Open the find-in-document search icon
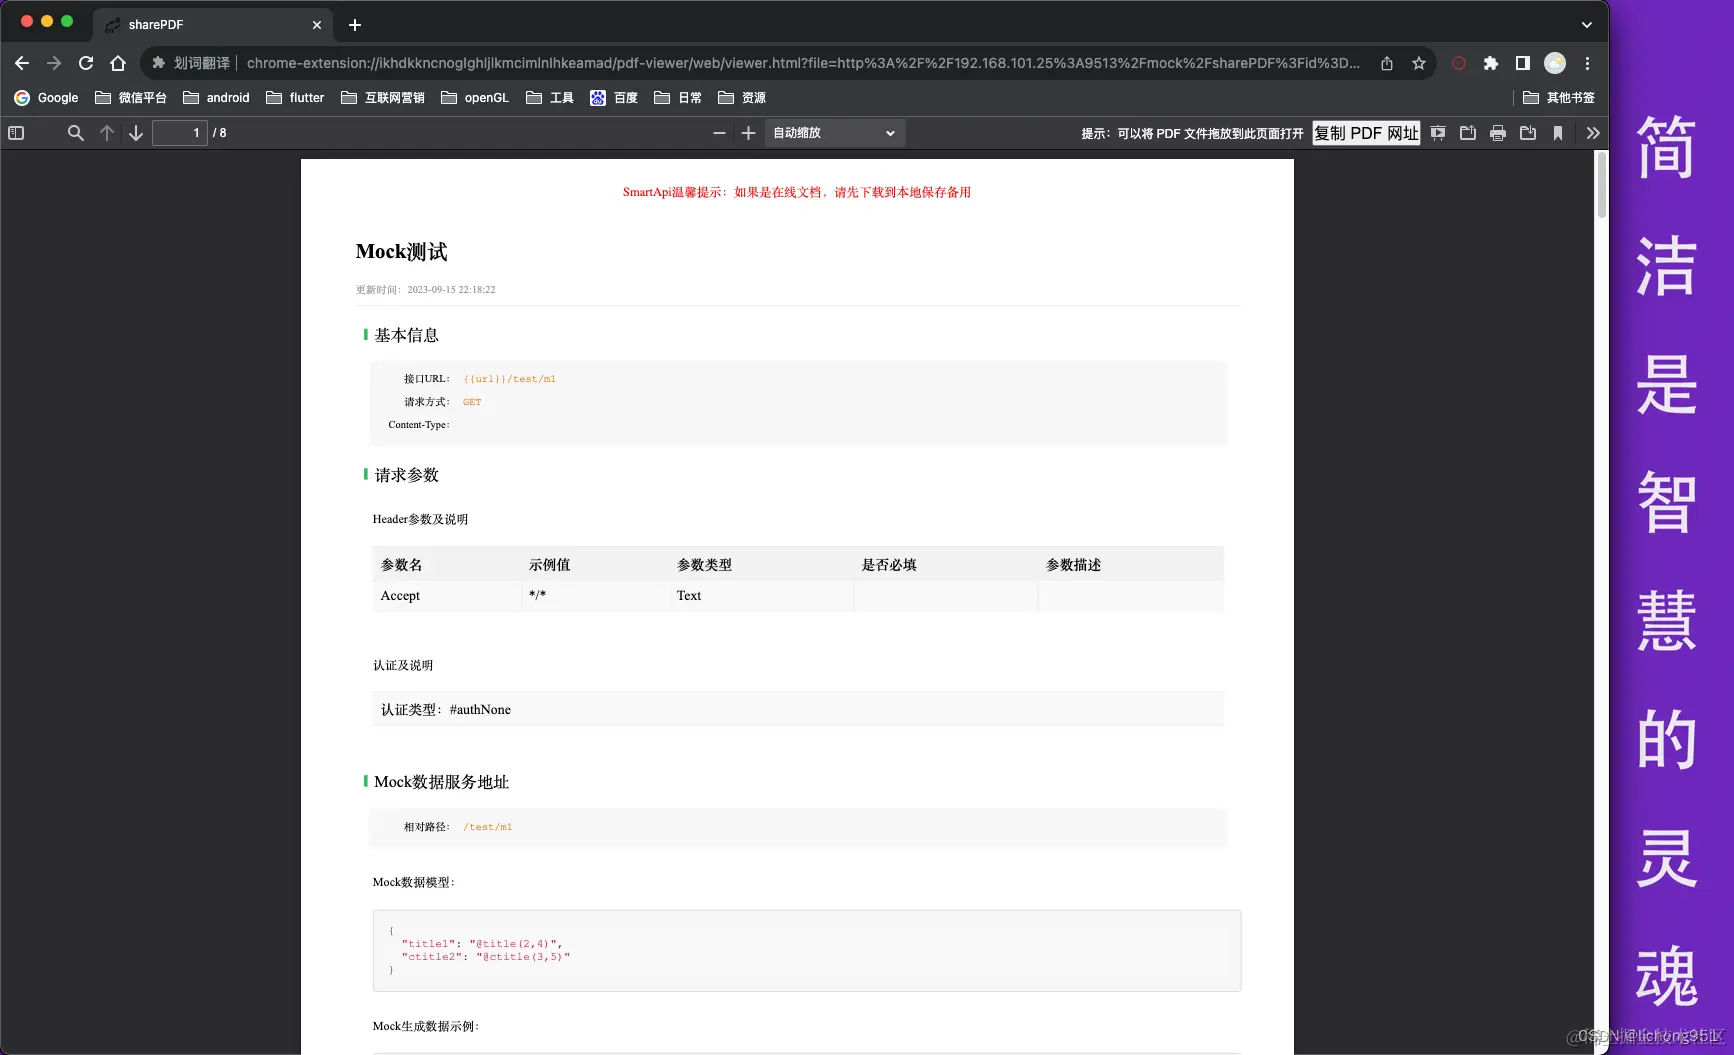 (x=75, y=132)
